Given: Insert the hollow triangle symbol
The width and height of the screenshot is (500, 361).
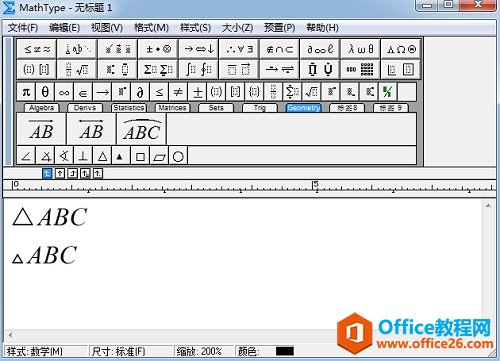Looking at the screenshot, I should tap(102, 156).
